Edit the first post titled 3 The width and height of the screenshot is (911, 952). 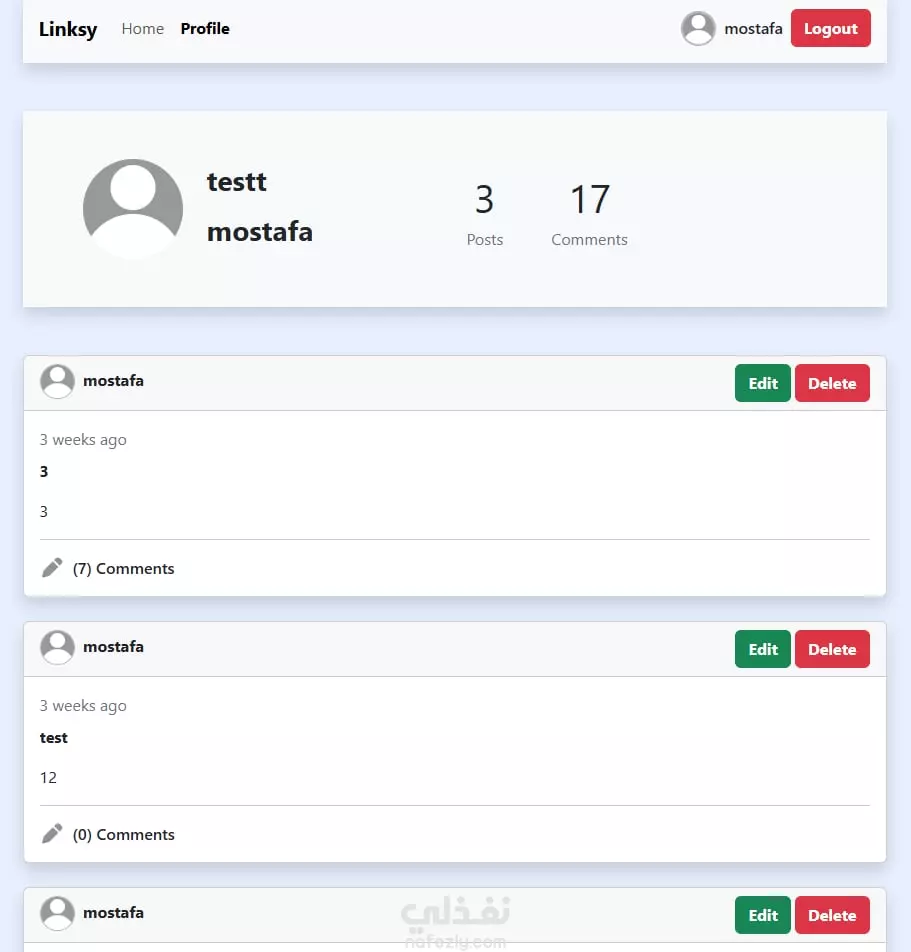763,383
